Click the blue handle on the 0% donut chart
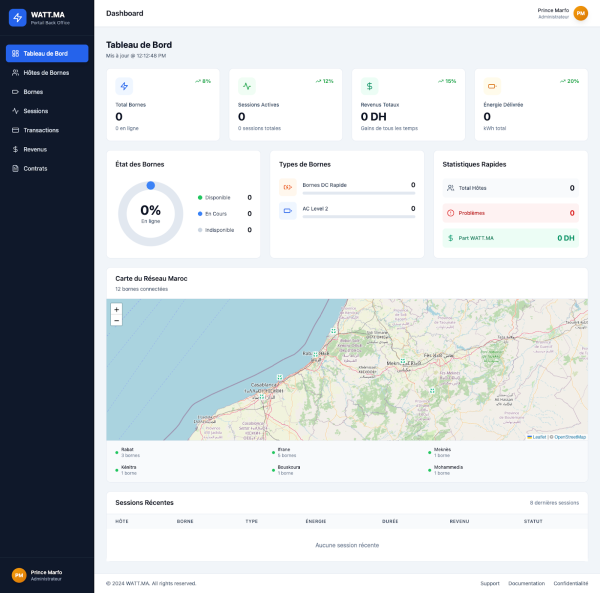Screen dimensions: 600x593 coord(150,185)
